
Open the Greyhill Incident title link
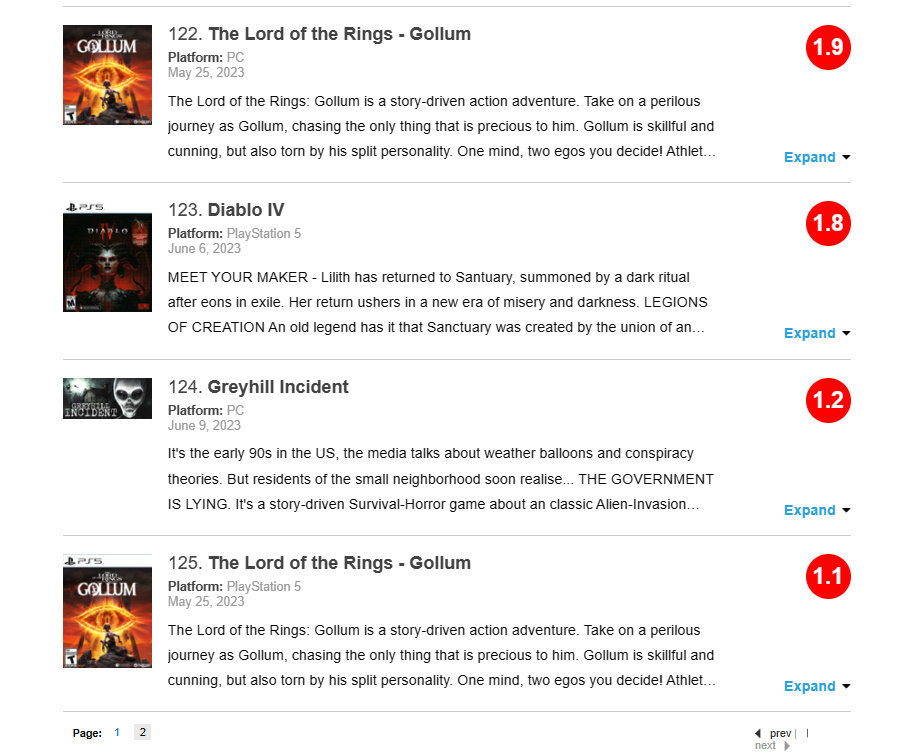pos(278,387)
